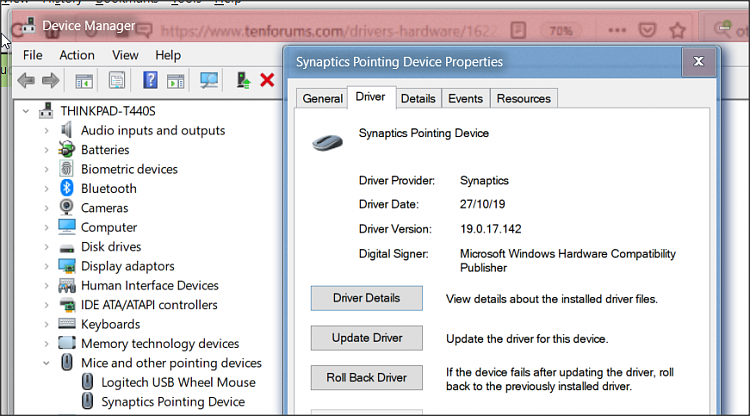Image resolution: width=750 pixels, height=416 pixels.
Task: Select Synaptics Pointing Device tree item
Action: [173, 402]
